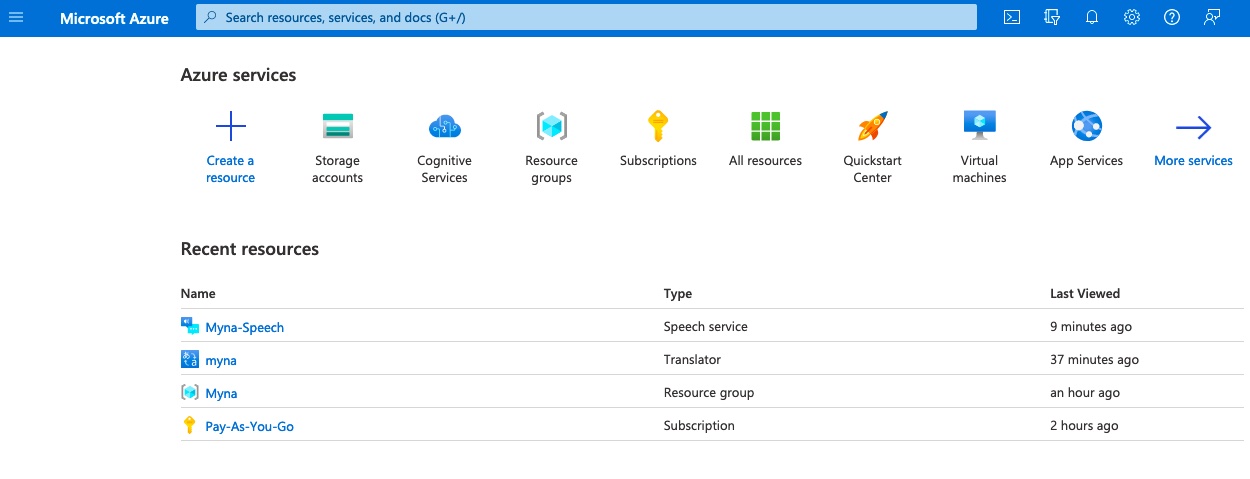1250x479 pixels.
Task: Click the Create a resource plus icon
Action: click(231, 126)
